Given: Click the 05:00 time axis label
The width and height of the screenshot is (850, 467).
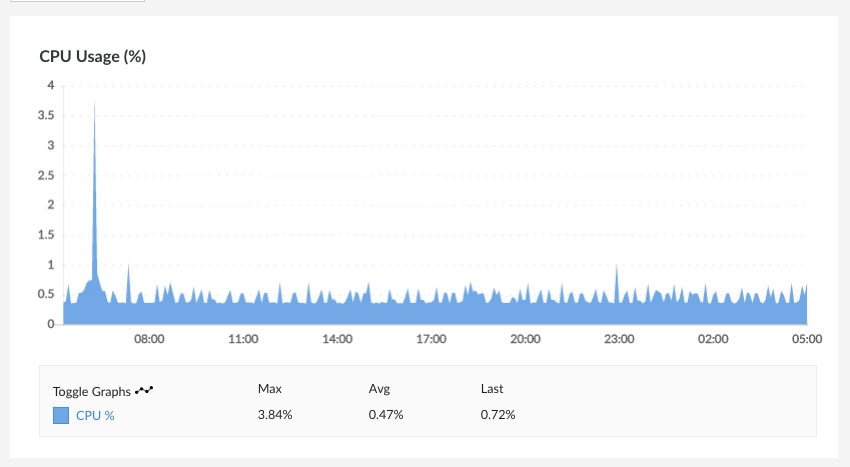Looking at the screenshot, I should tap(807, 339).
